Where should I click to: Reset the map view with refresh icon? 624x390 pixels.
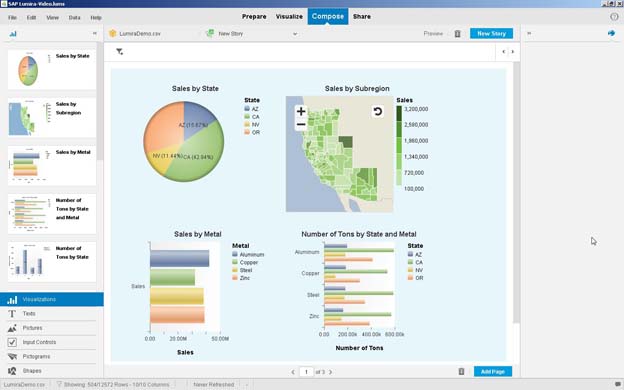coord(378,111)
